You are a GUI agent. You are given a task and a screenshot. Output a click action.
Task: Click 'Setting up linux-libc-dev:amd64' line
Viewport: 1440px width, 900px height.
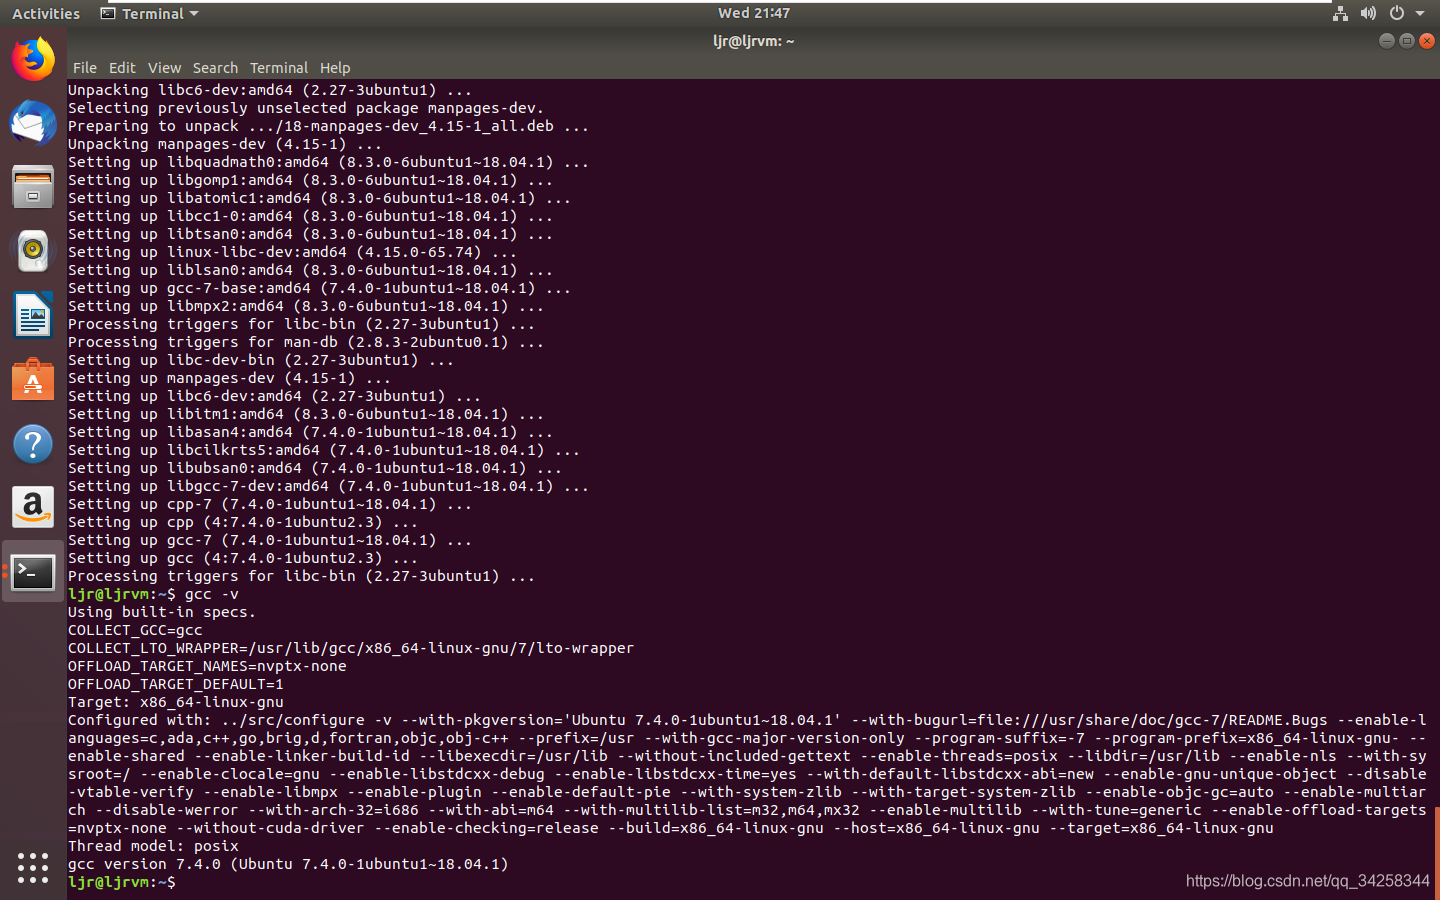pos(292,252)
